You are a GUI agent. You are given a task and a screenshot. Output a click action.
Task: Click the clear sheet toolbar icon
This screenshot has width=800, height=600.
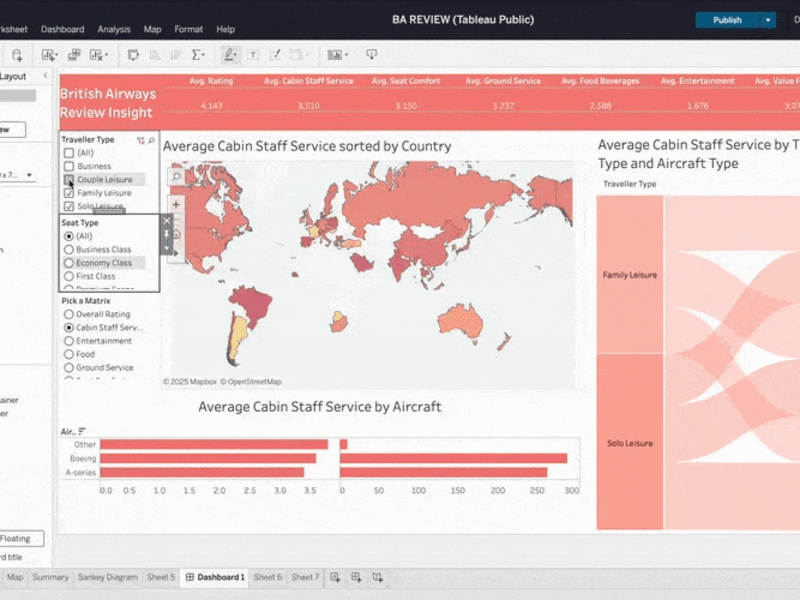(98, 55)
